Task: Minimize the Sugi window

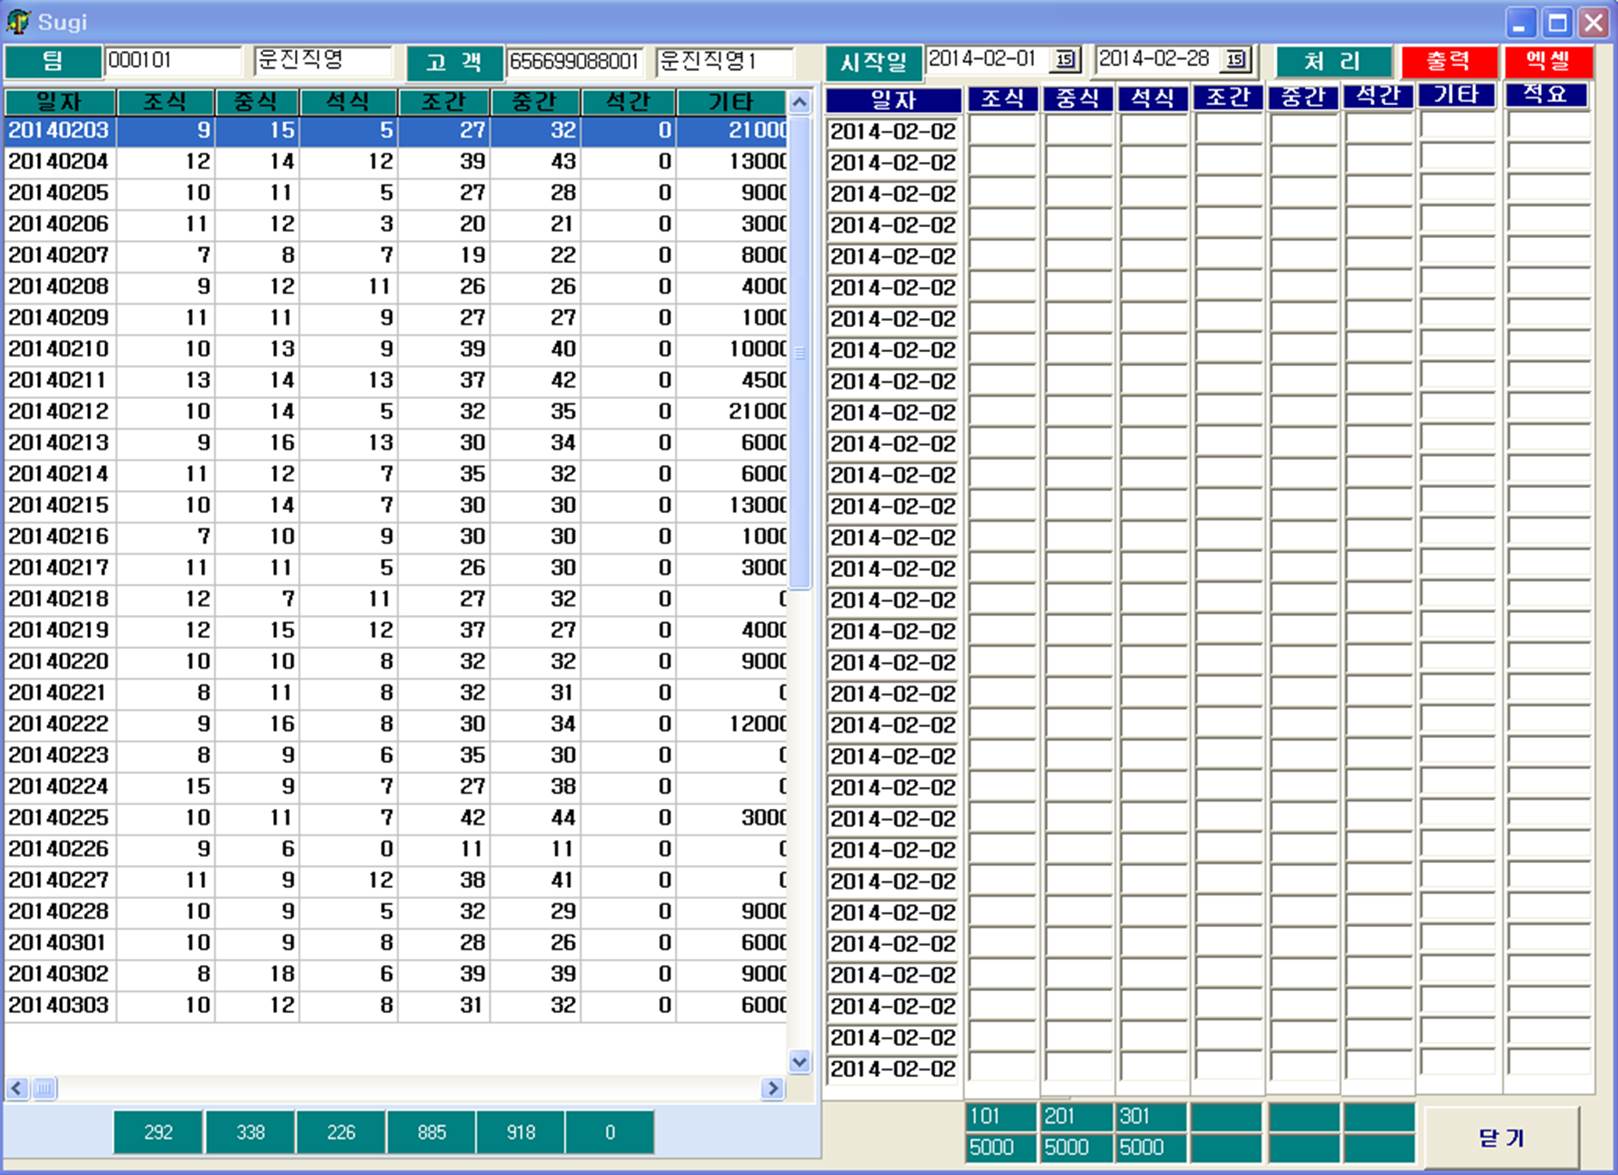Action: click(1520, 22)
